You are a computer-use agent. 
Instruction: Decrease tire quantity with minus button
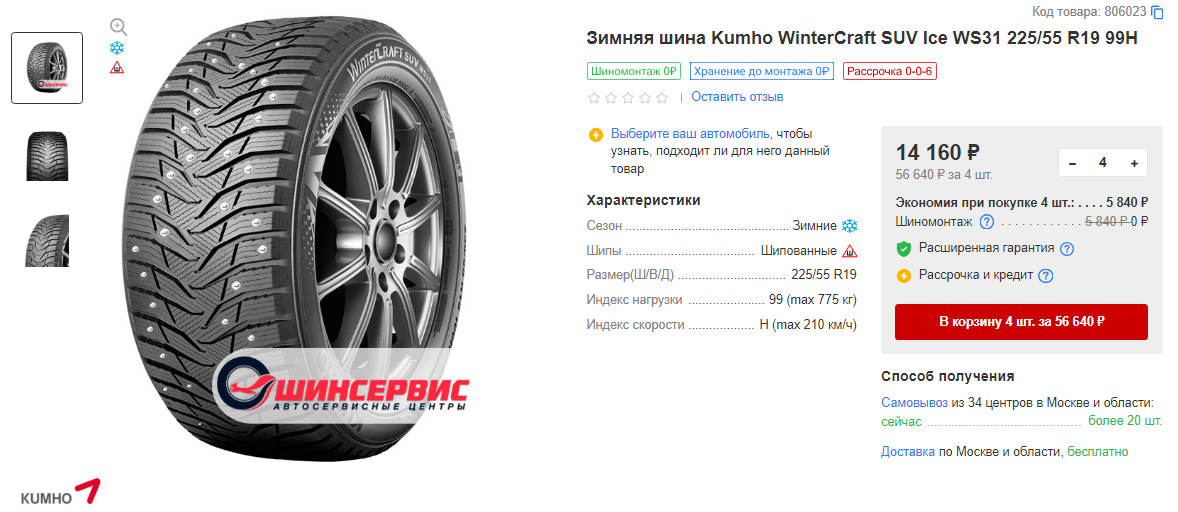[x=1072, y=163]
